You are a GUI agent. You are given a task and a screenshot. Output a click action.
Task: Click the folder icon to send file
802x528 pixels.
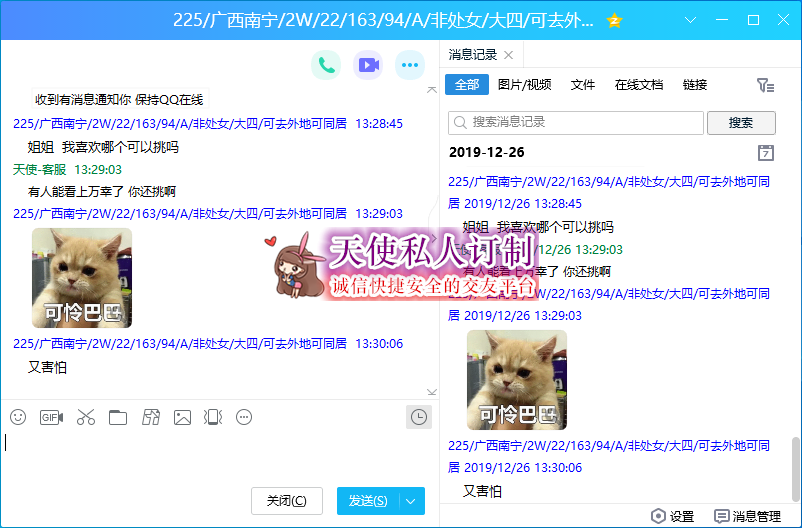pos(118,417)
